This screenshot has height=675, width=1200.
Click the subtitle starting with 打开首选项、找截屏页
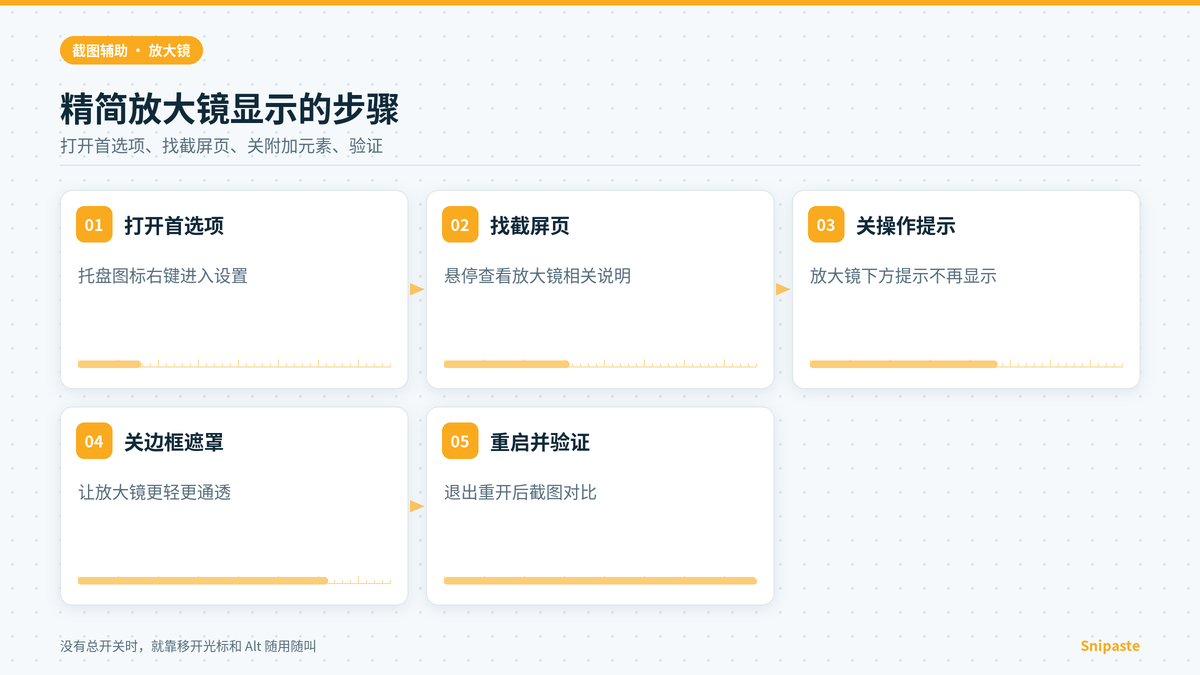pos(221,146)
